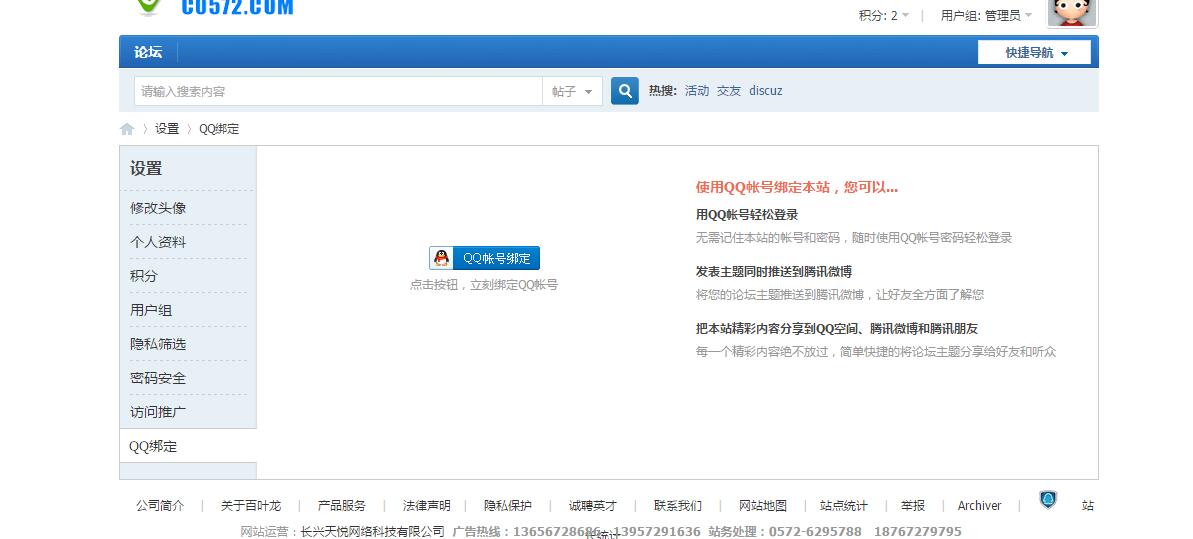Click the QQ绑定 breadcrumb link
This screenshot has height=539, width=1193.
tap(219, 129)
